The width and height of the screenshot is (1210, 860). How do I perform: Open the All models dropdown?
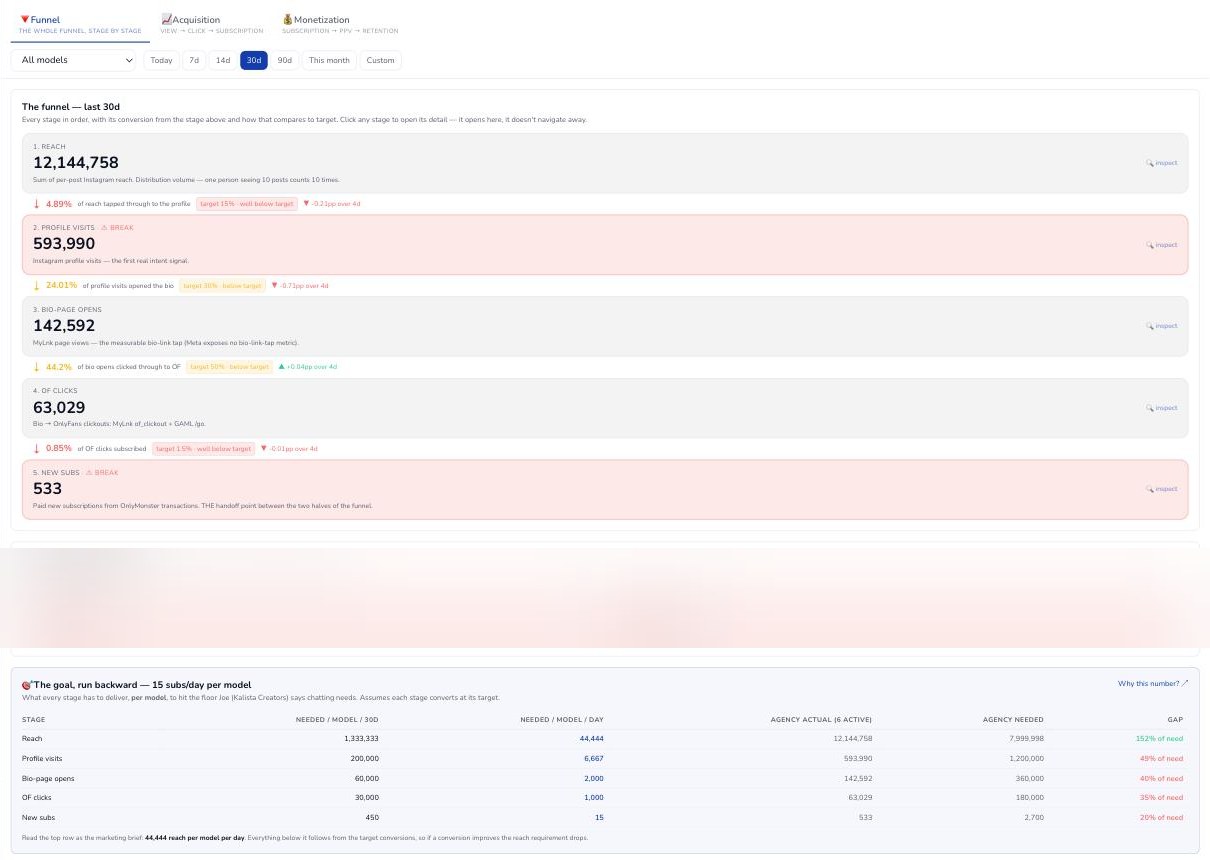(x=76, y=60)
